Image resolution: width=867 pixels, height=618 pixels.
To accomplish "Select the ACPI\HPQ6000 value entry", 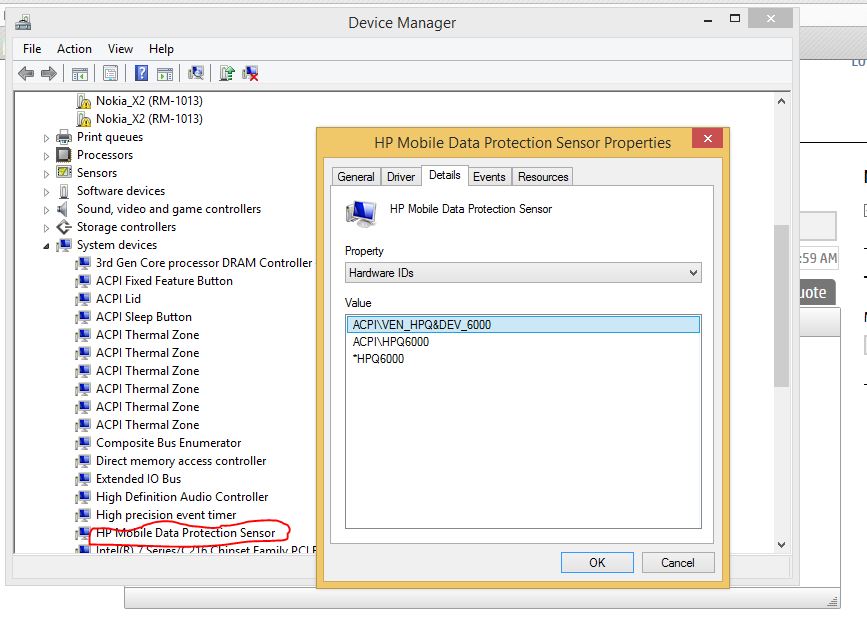I will 391,342.
